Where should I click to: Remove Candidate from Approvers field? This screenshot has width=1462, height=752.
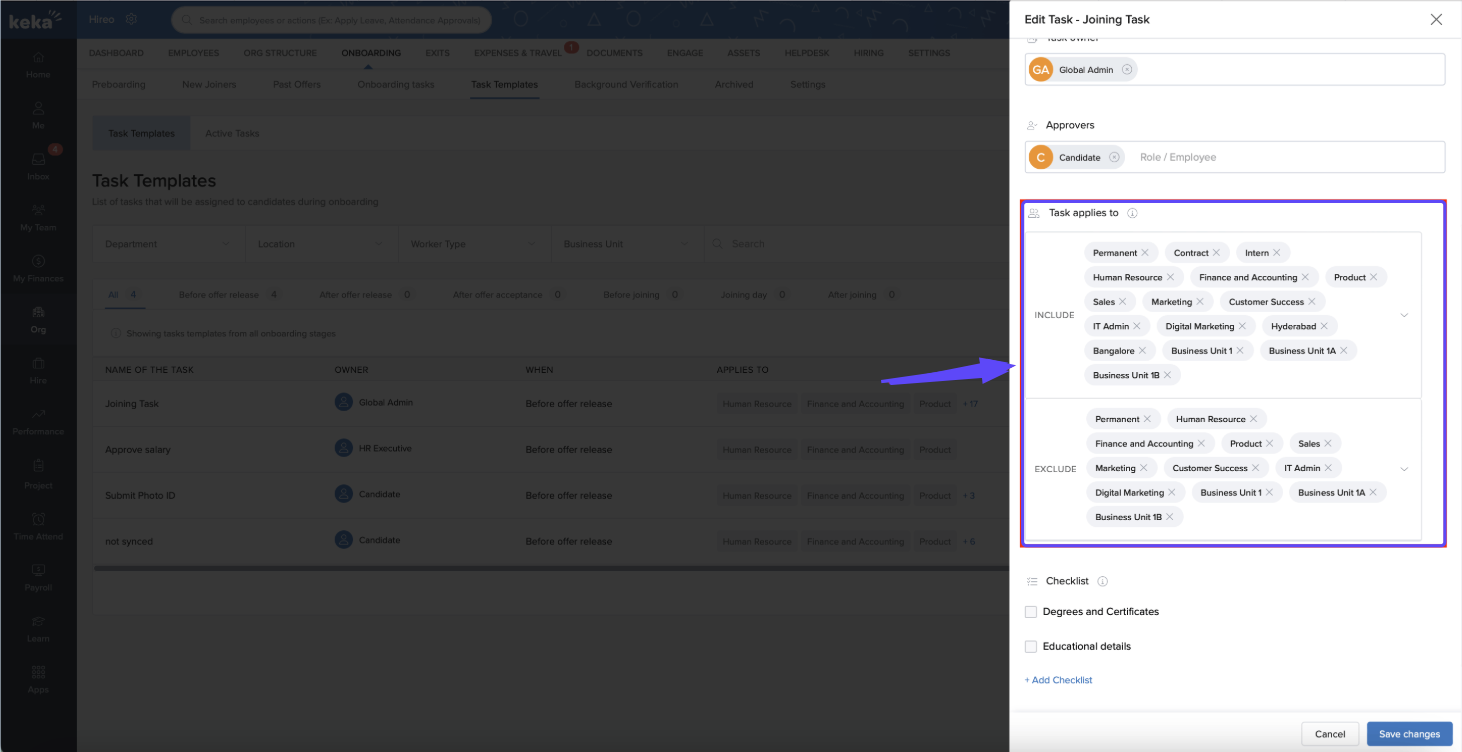tap(1114, 157)
